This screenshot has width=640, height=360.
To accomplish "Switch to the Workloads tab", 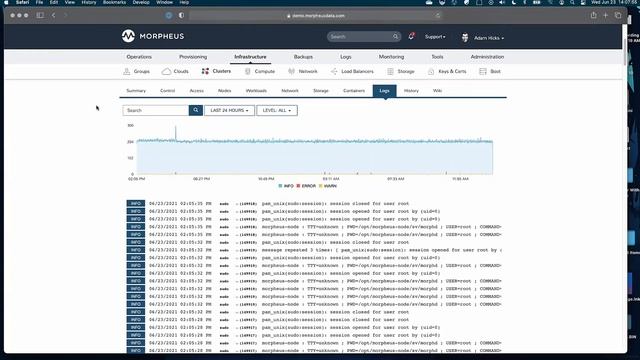I will (x=256, y=91).
